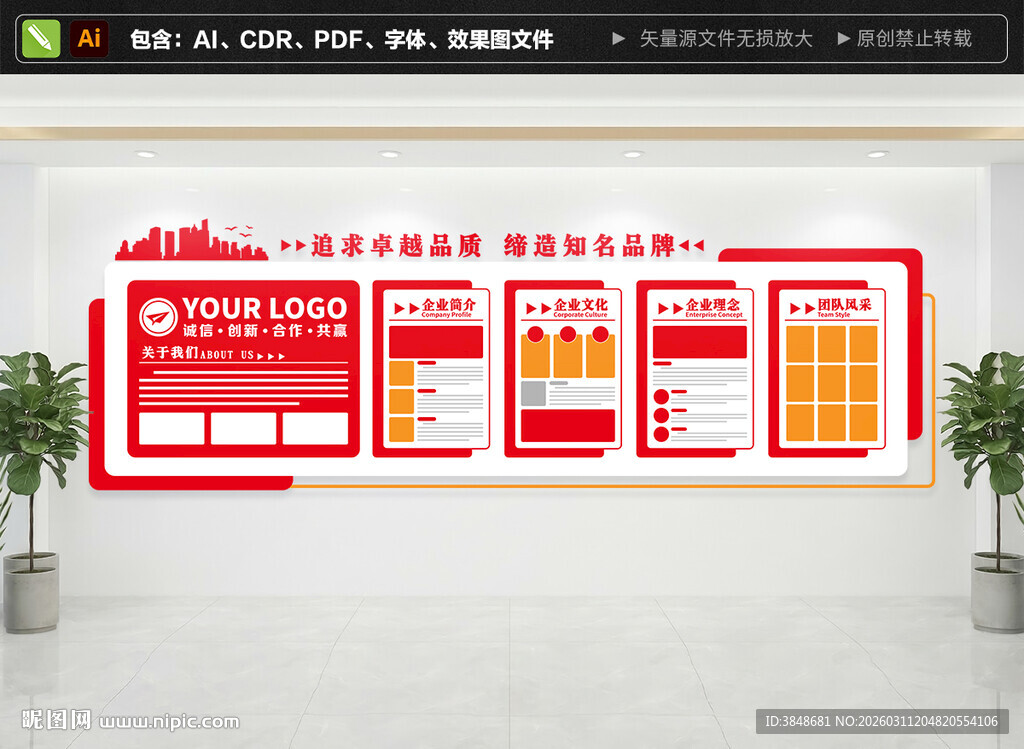Click the arrows beside 团队风采 heading
1024x749 pixels.
tap(803, 309)
